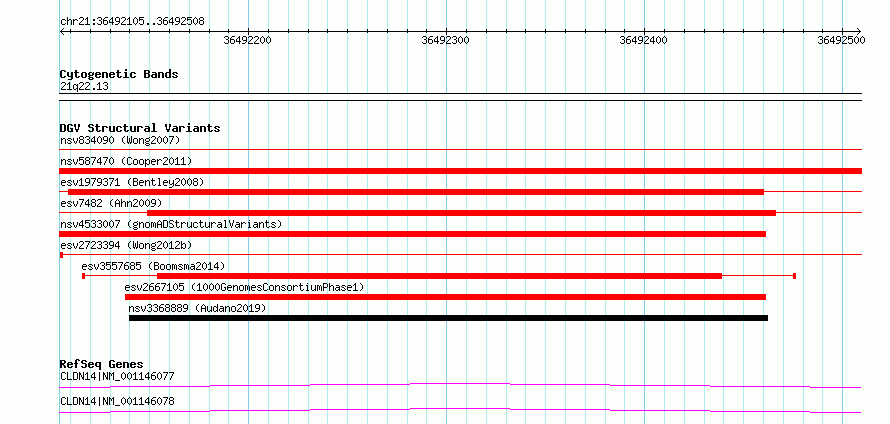
Task: Open the esv1979371 (Bentley2008) variant label
Action: click(132, 182)
